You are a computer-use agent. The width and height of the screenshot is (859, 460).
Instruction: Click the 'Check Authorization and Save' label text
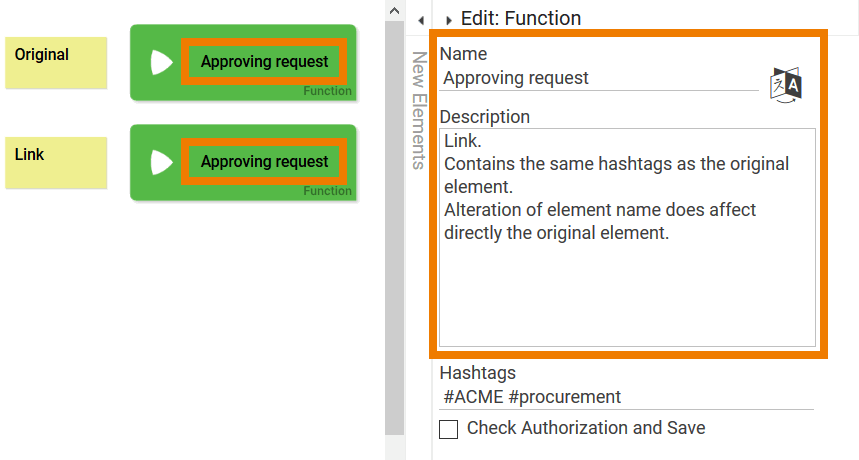586,428
